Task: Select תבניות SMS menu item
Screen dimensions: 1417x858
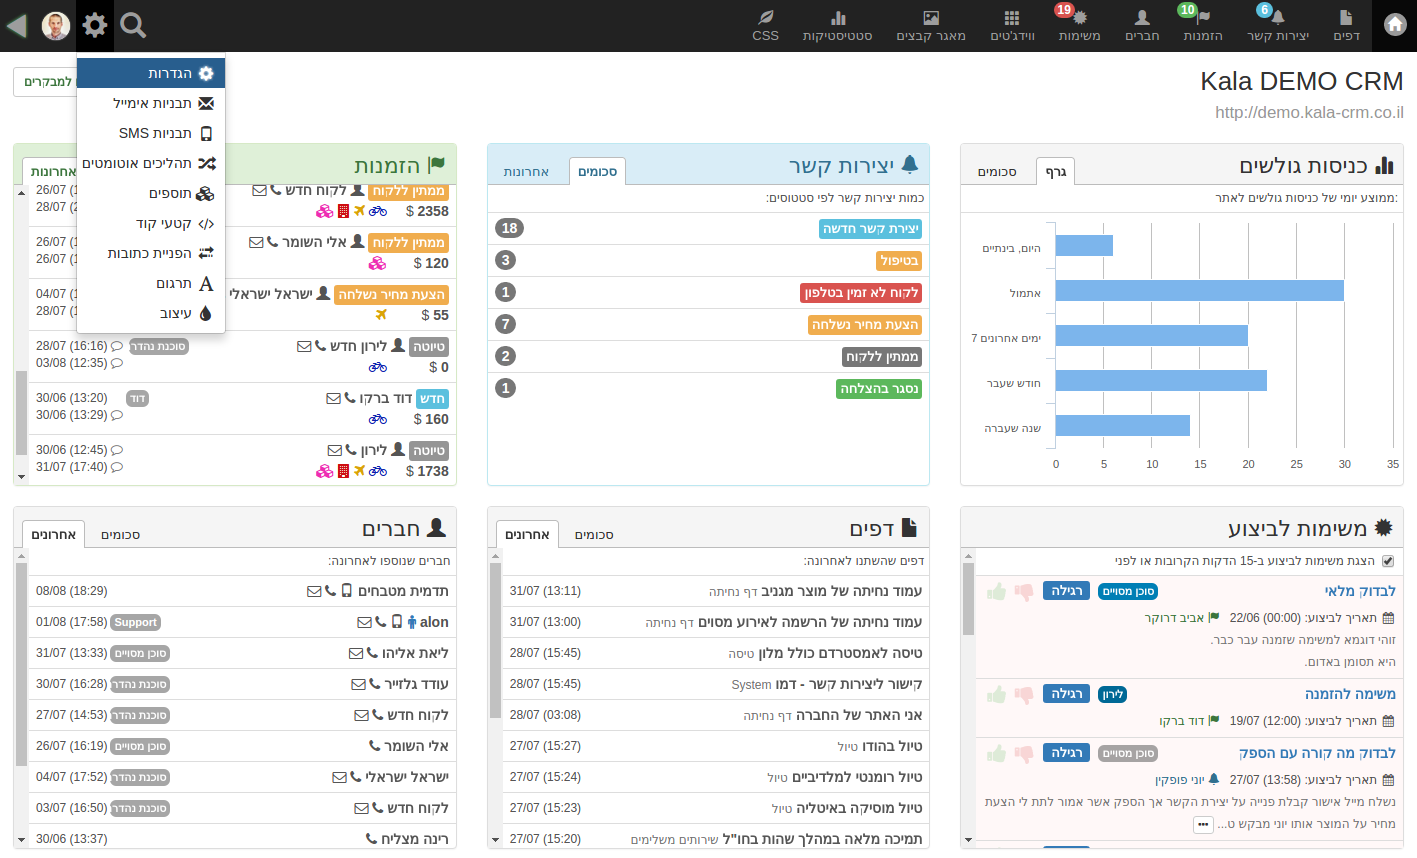Action: pos(151,133)
